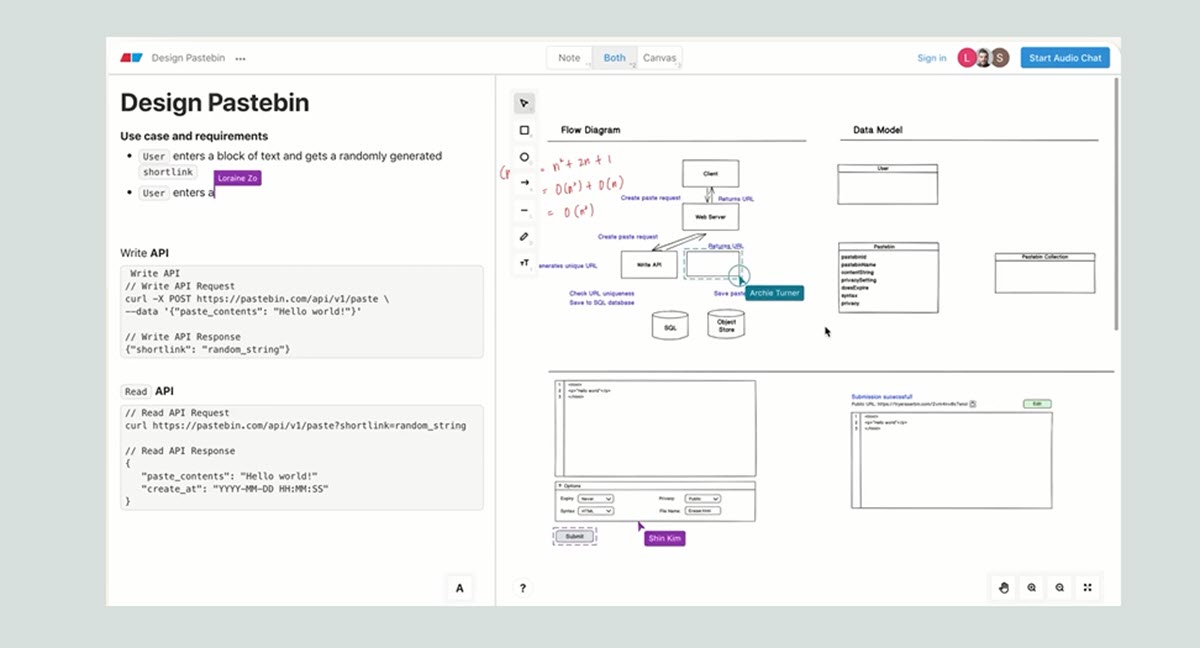Viewport: 1200px width, 648px height.
Task: Click the user avatar labeled L
Action: point(966,58)
